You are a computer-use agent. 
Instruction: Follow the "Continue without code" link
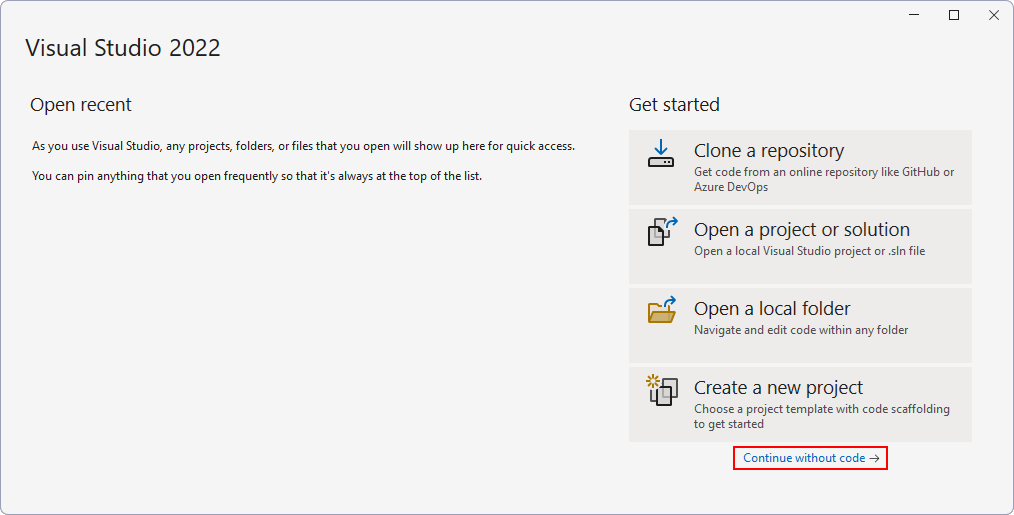point(803,458)
